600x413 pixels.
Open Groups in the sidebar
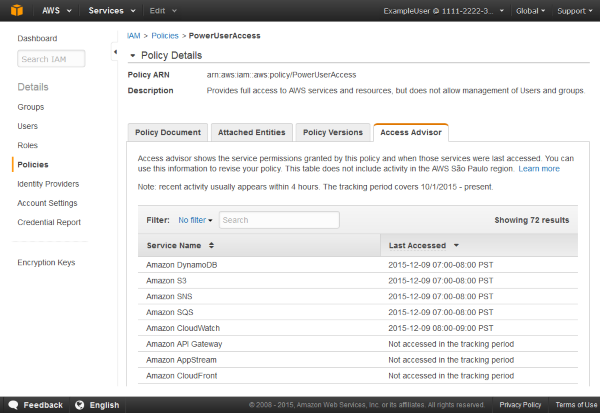pyautogui.click(x=31, y=107)
